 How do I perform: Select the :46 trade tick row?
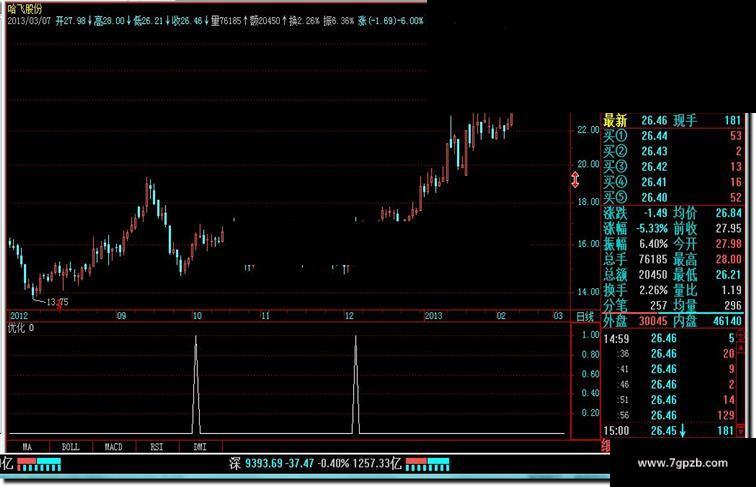point(670,385)
